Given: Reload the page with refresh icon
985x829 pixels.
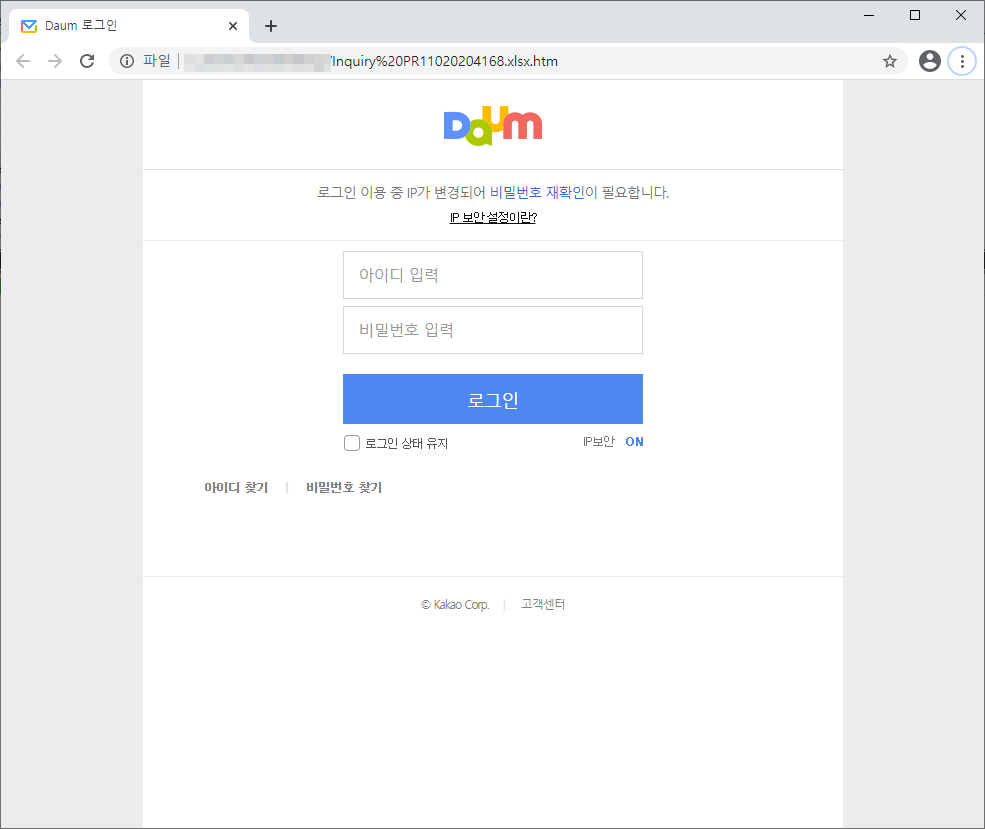Looking at the screenshot, I should pyautogui.click(x=87, y=61).
